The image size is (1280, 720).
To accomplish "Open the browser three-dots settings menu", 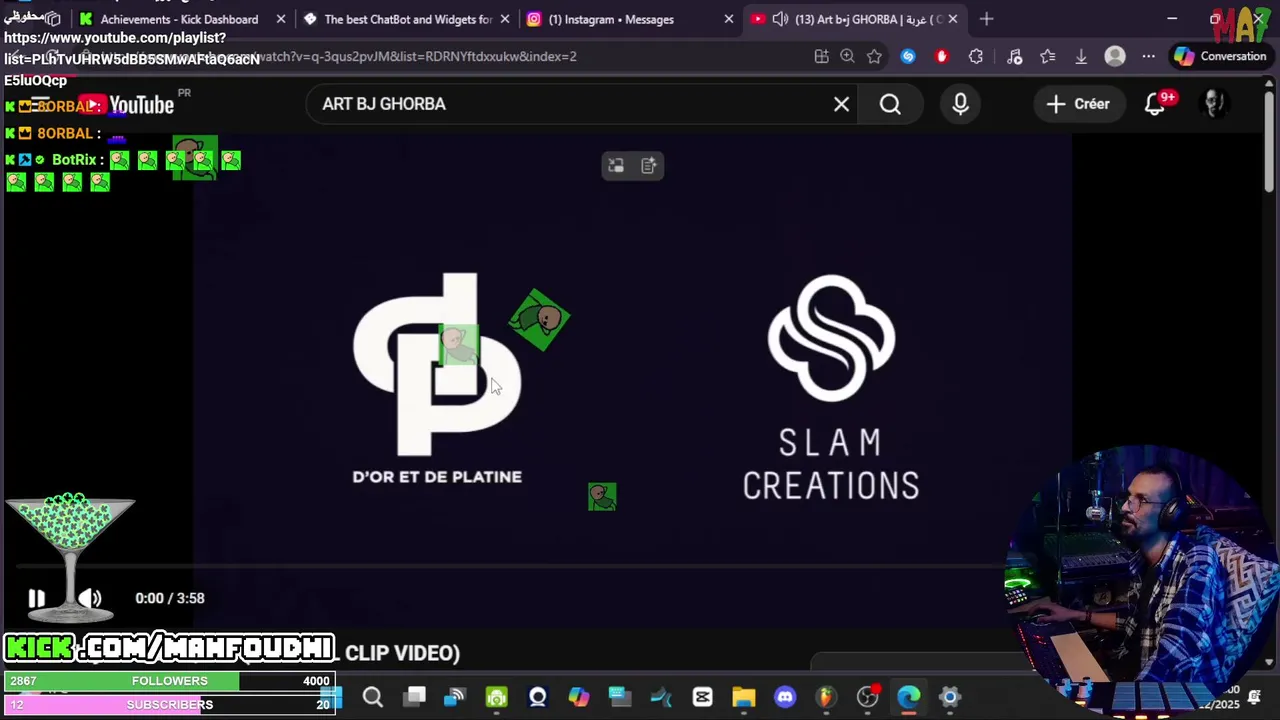I will coord(1148,57).
